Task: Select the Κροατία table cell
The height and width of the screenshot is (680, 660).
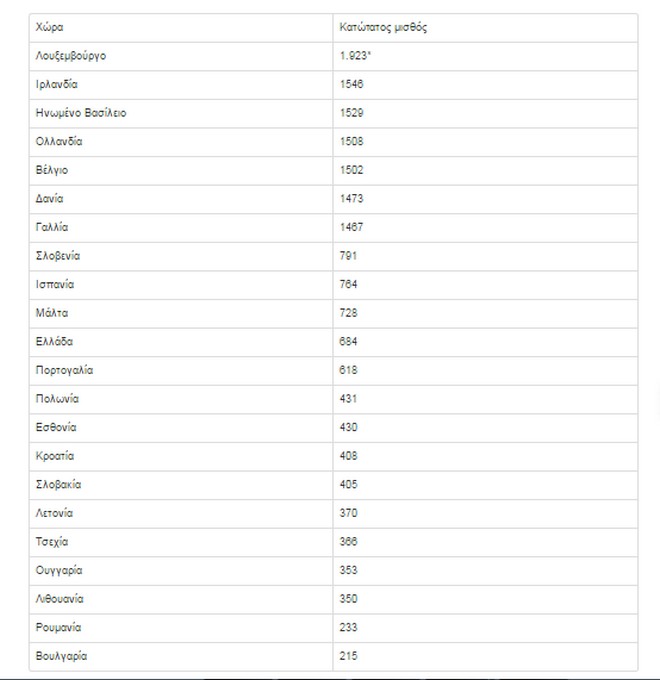Action: [x=55, y=456]
